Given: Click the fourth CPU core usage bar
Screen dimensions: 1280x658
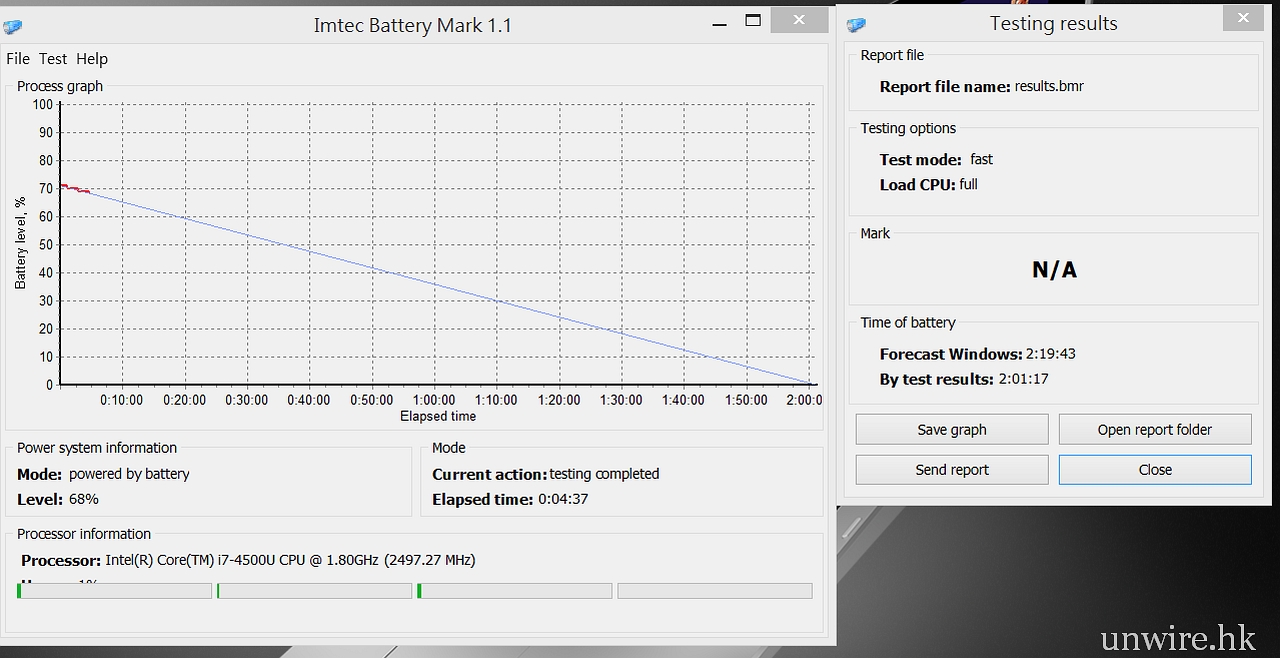Looking at the screenshot, I should point(714,591).
